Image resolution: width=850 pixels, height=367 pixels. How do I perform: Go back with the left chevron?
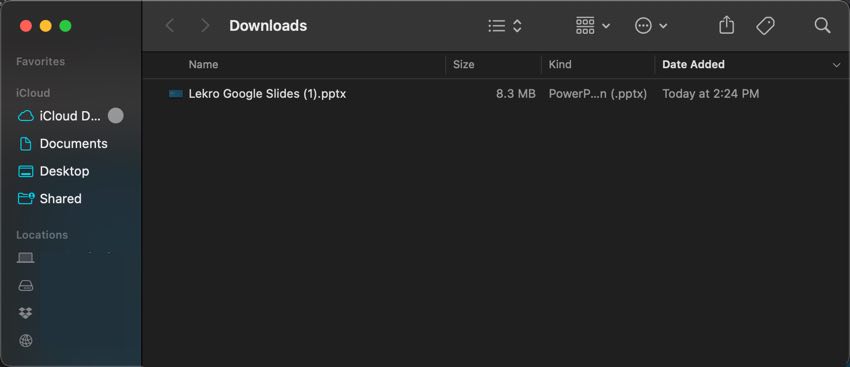170,25
